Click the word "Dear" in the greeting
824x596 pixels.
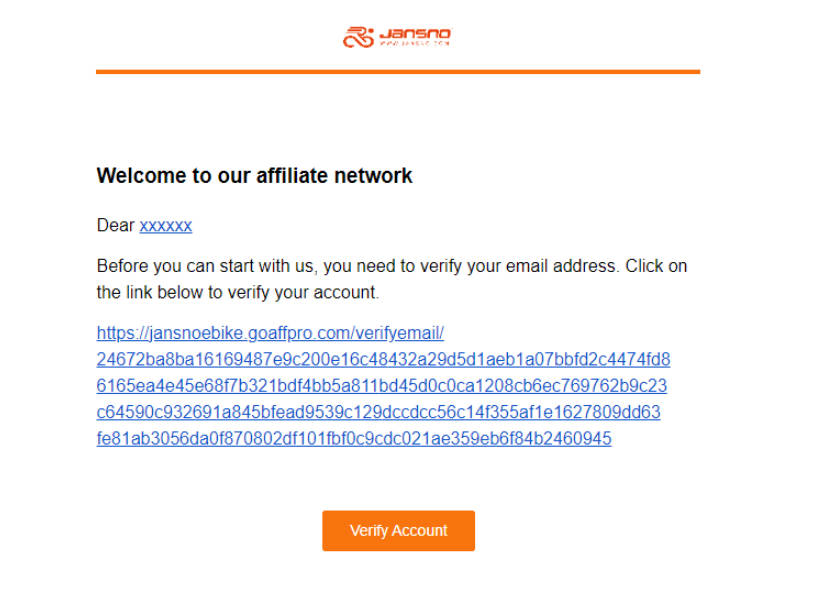(115, 226)
